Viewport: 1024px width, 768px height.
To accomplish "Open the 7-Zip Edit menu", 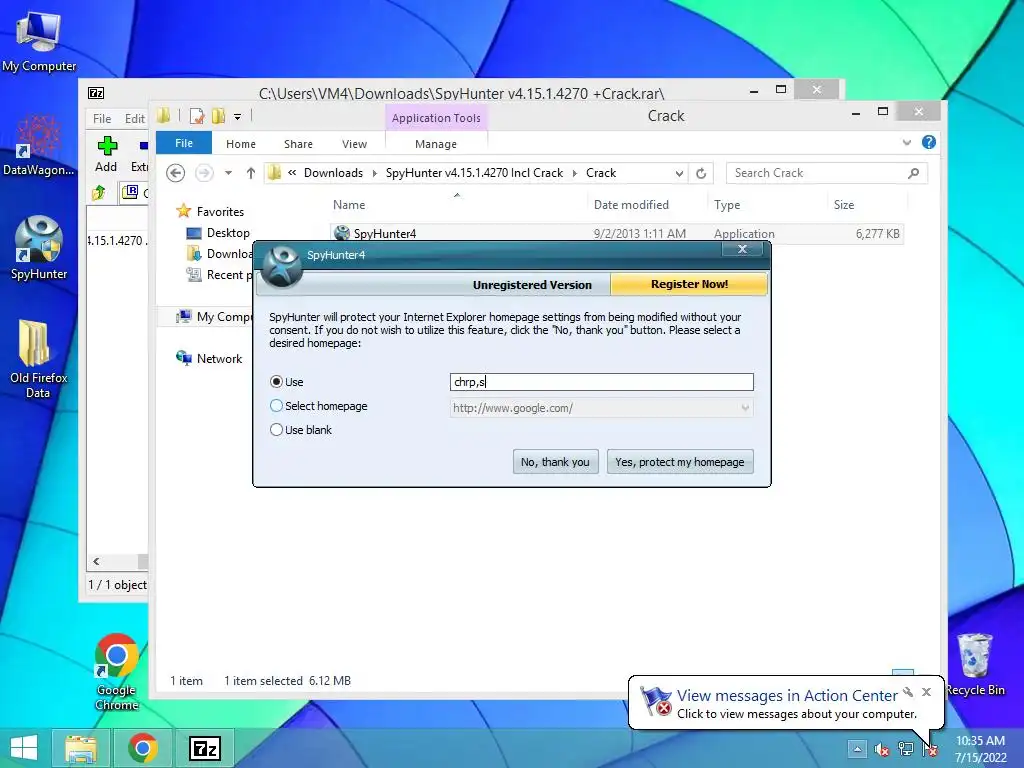I will click(135, 119).
